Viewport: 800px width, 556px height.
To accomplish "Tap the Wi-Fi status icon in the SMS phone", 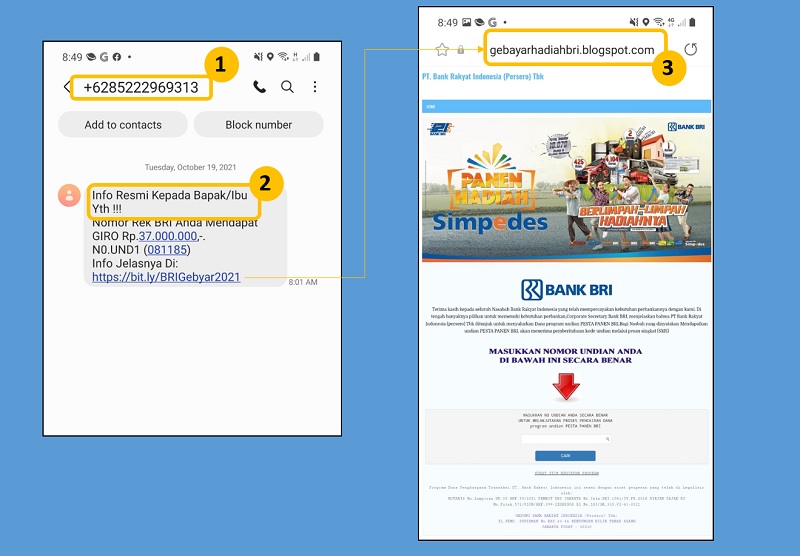I will pos(283,57).
